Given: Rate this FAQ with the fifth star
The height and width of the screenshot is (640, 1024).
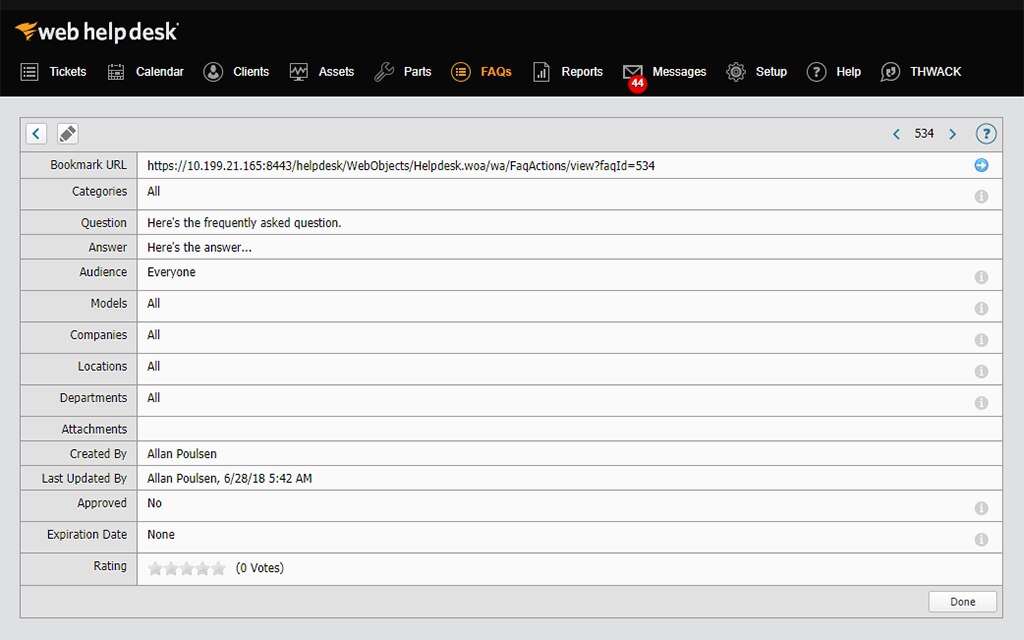Looking at the screenshot, I should (x=219, y=567).
